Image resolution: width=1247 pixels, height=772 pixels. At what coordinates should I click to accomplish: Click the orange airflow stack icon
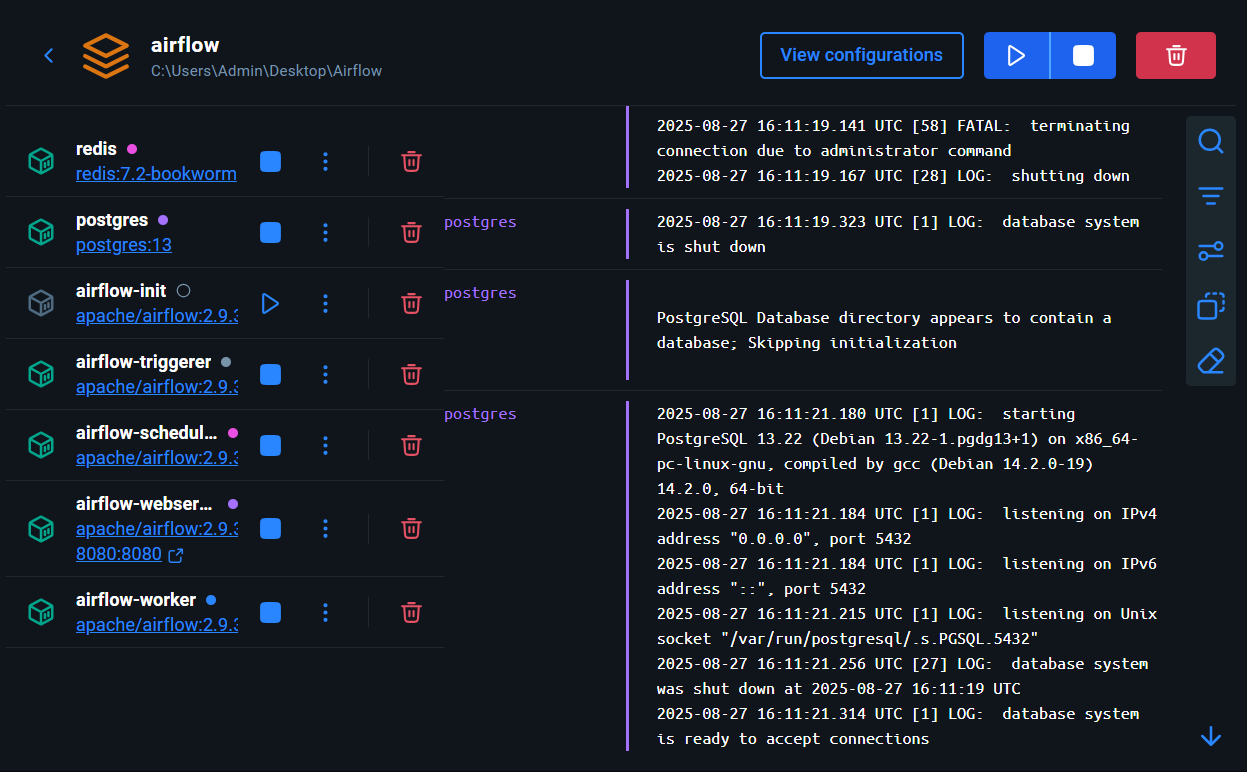click(x=106, y=56)
